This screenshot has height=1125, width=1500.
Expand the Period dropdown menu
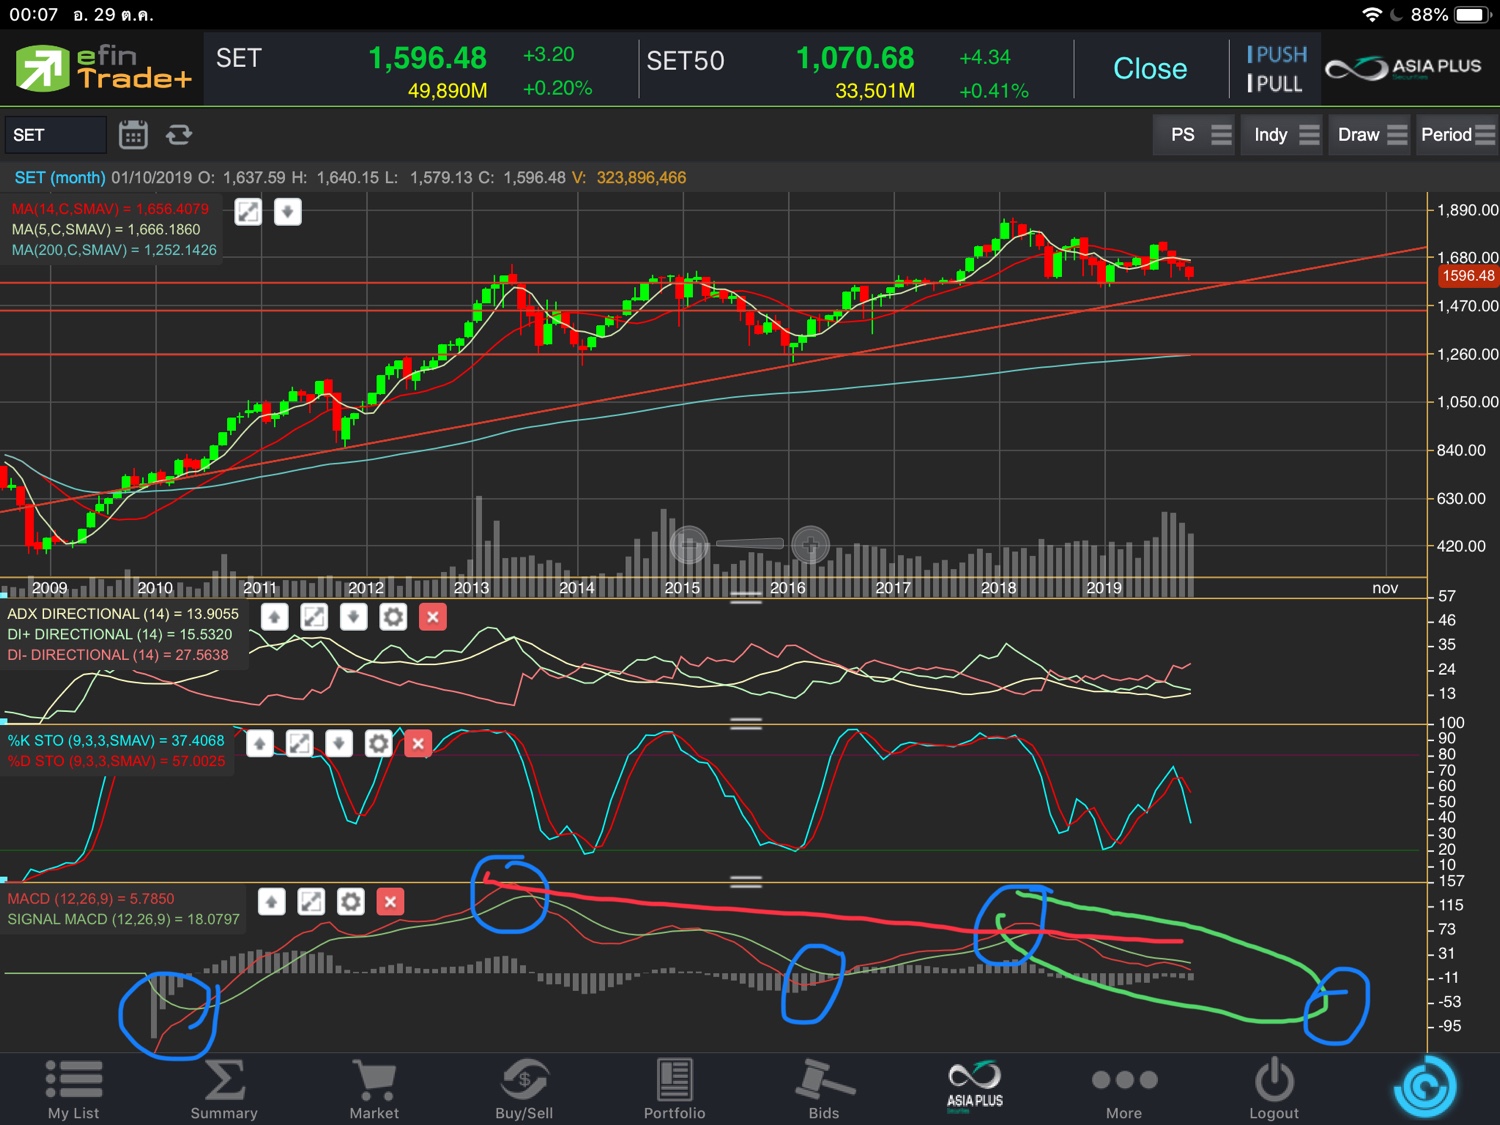1457,135
